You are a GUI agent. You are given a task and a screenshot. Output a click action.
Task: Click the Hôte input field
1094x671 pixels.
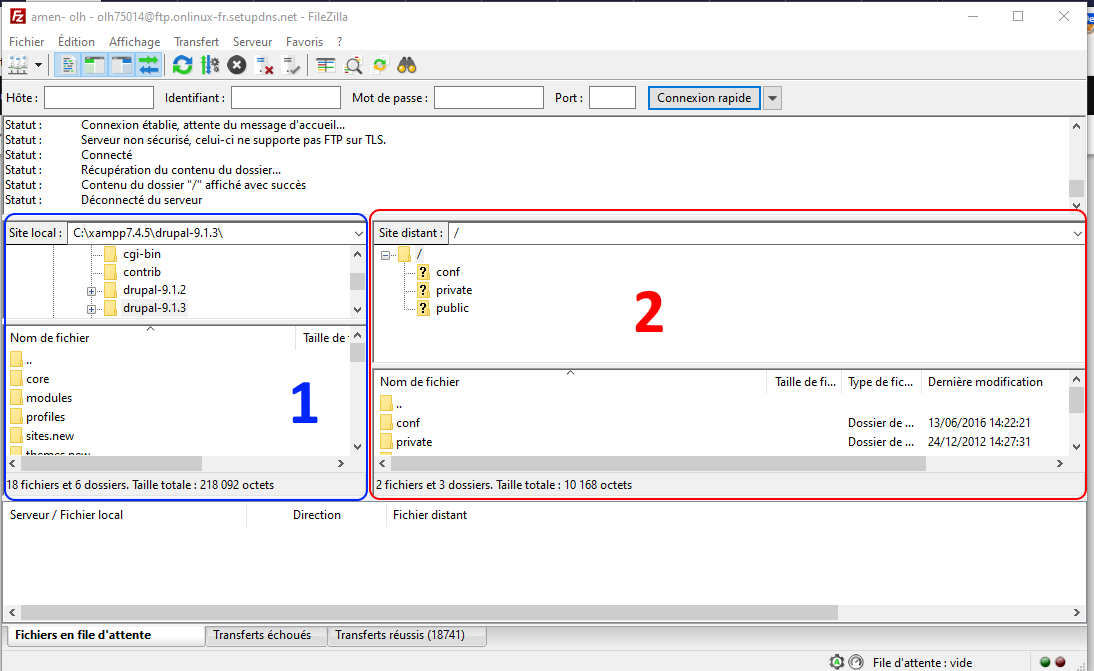click(x=98, y=98)
